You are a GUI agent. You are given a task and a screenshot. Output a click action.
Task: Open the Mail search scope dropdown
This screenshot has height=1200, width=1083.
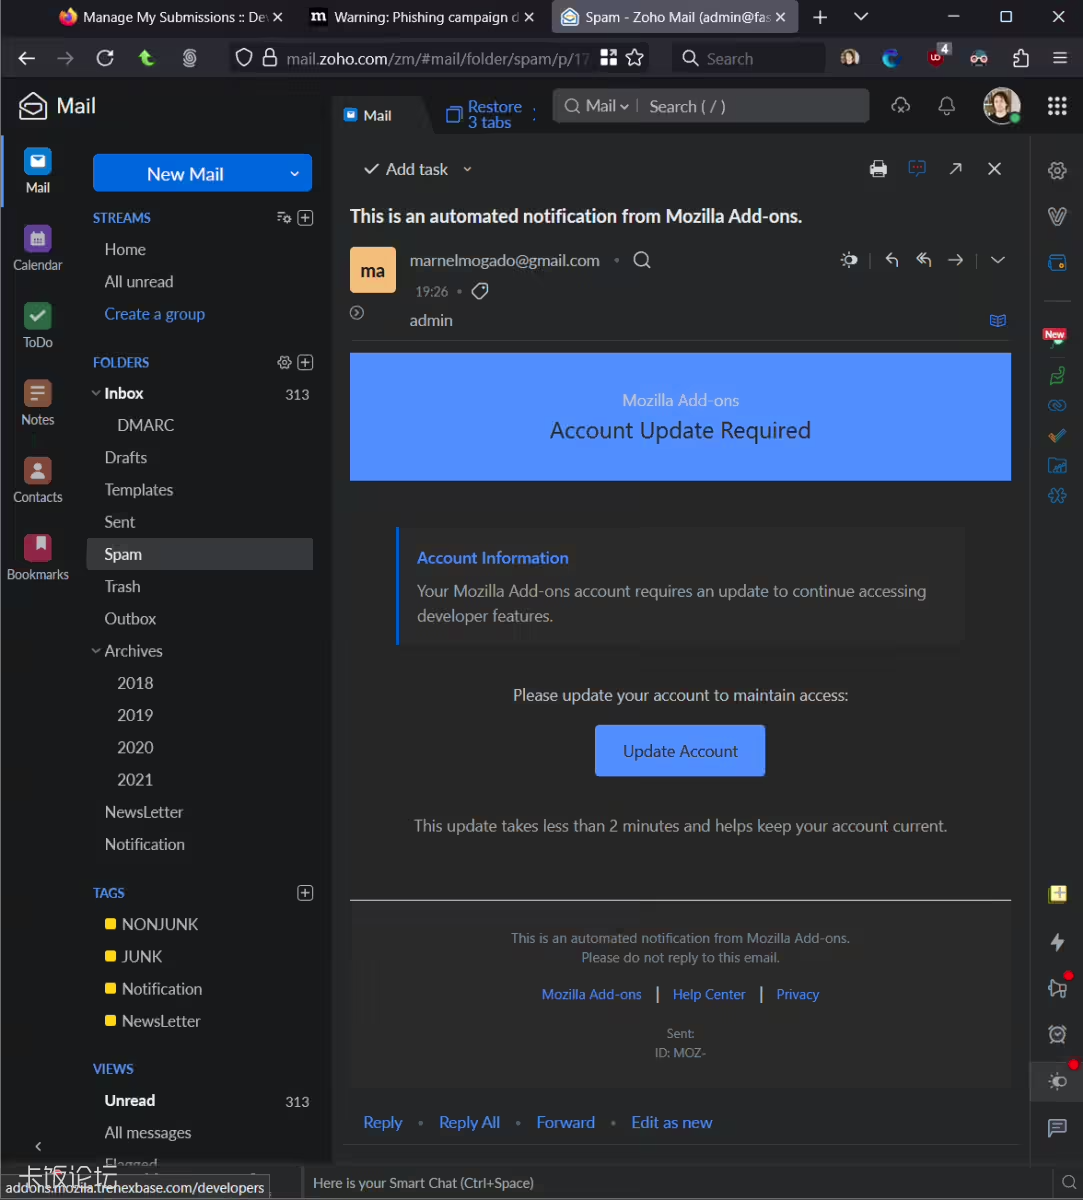pos(608,106)
